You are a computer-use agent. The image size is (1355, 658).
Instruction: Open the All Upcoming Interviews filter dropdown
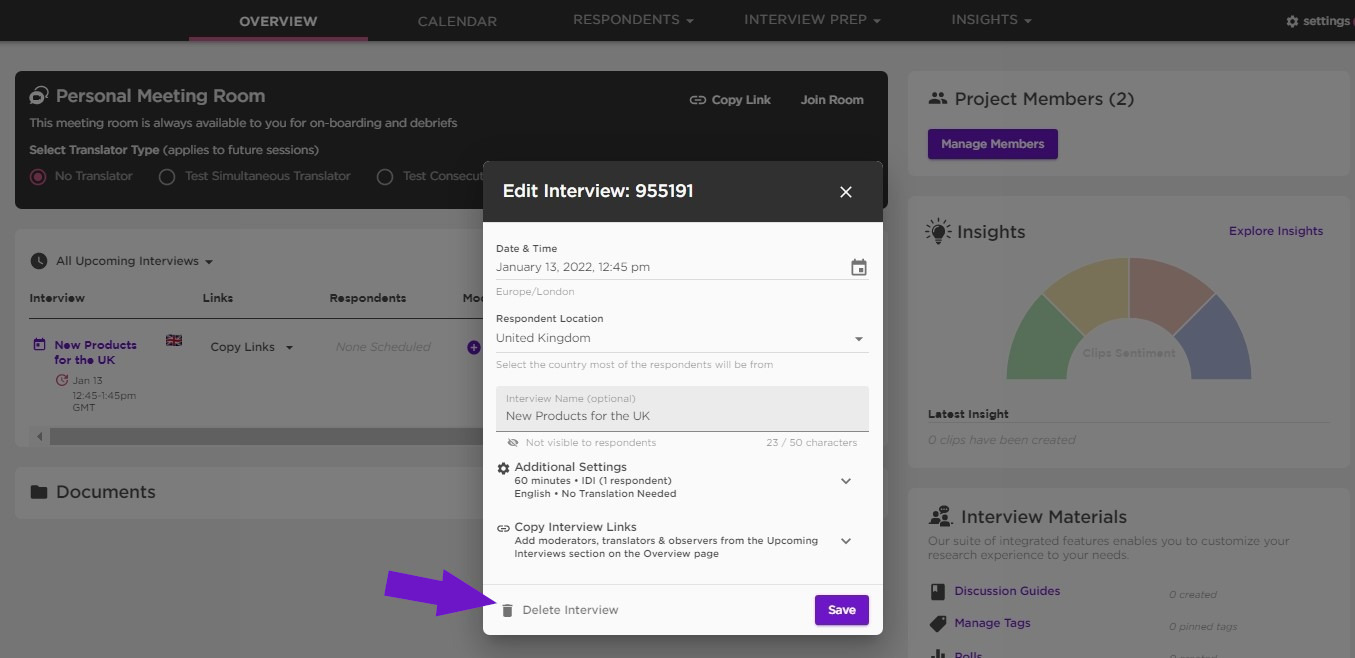coord(135,261)
